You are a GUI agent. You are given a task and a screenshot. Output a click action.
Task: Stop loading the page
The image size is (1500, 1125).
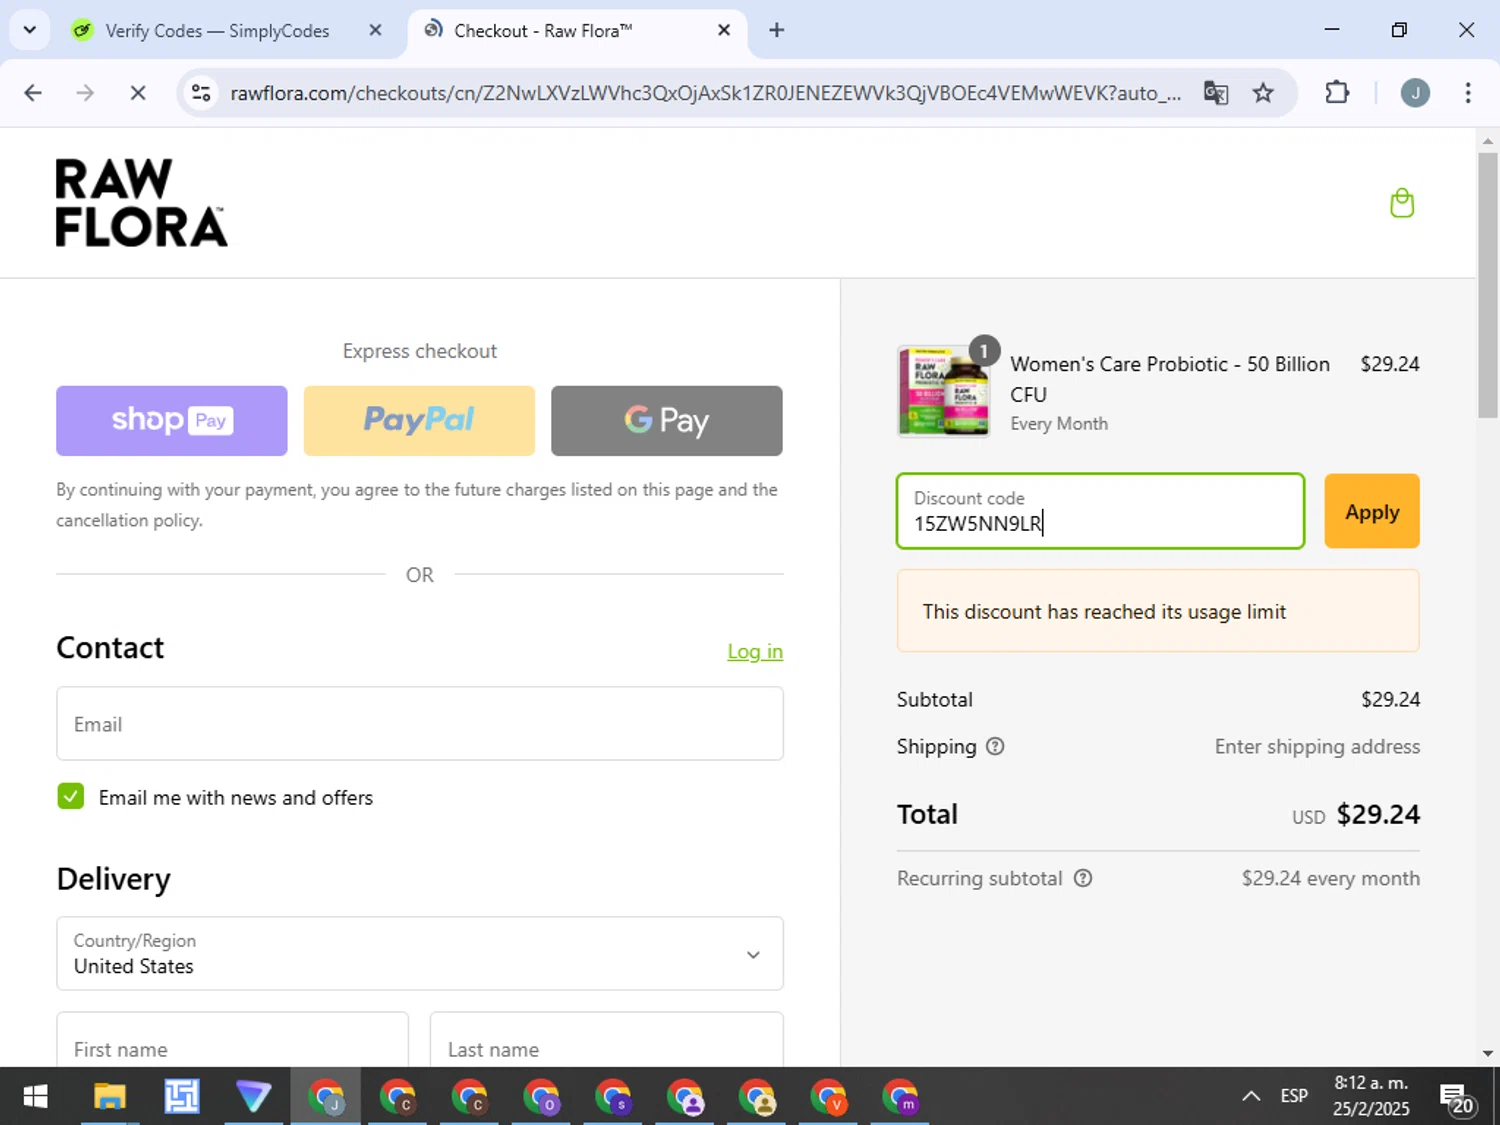click(138, 93)
